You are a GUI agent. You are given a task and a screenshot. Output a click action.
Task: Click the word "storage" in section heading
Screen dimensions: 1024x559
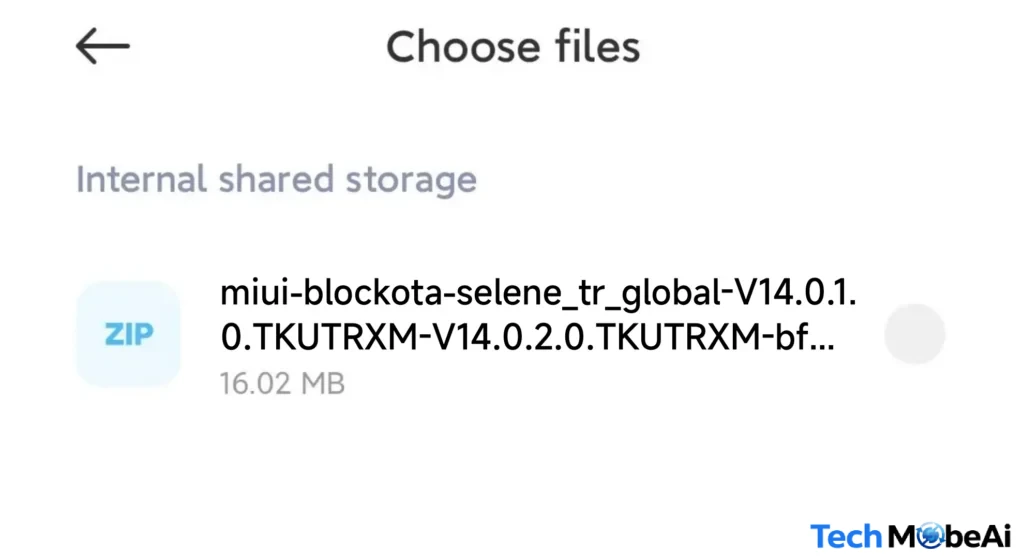pyautogui.click(x=410, y=180)
